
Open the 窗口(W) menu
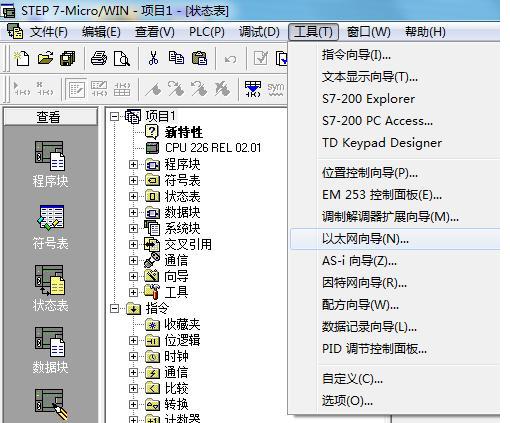click(368, 32)
